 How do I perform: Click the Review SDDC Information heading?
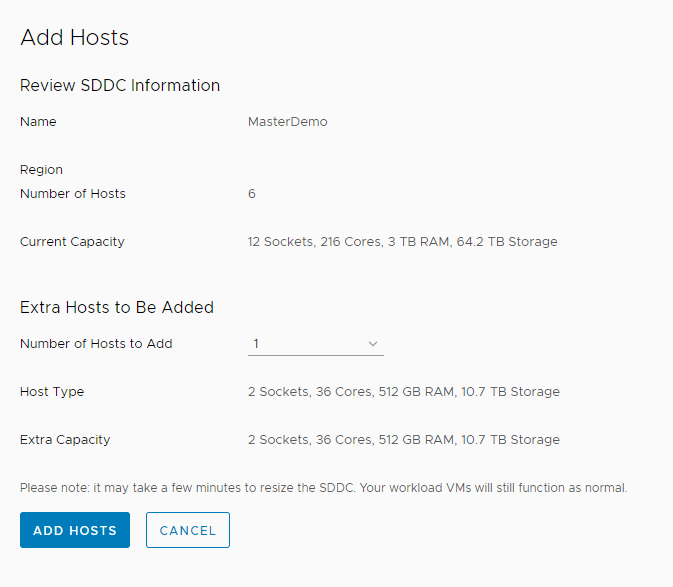pyautogui.click(x=120, y=85)
